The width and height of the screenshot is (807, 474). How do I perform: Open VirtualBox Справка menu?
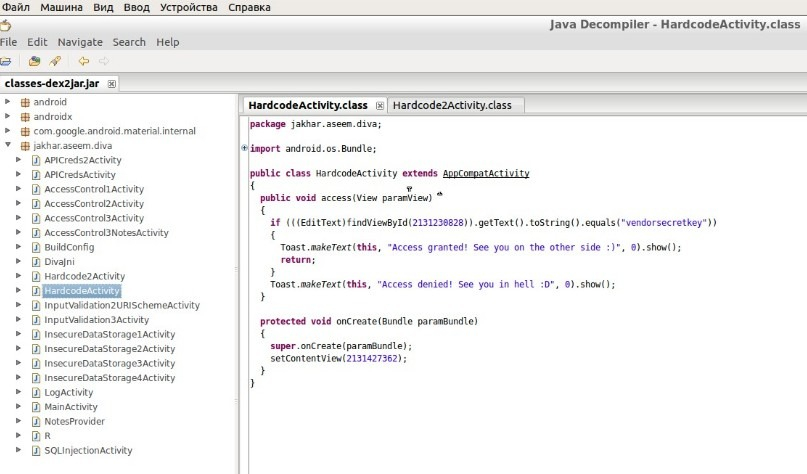coord(249,7)
